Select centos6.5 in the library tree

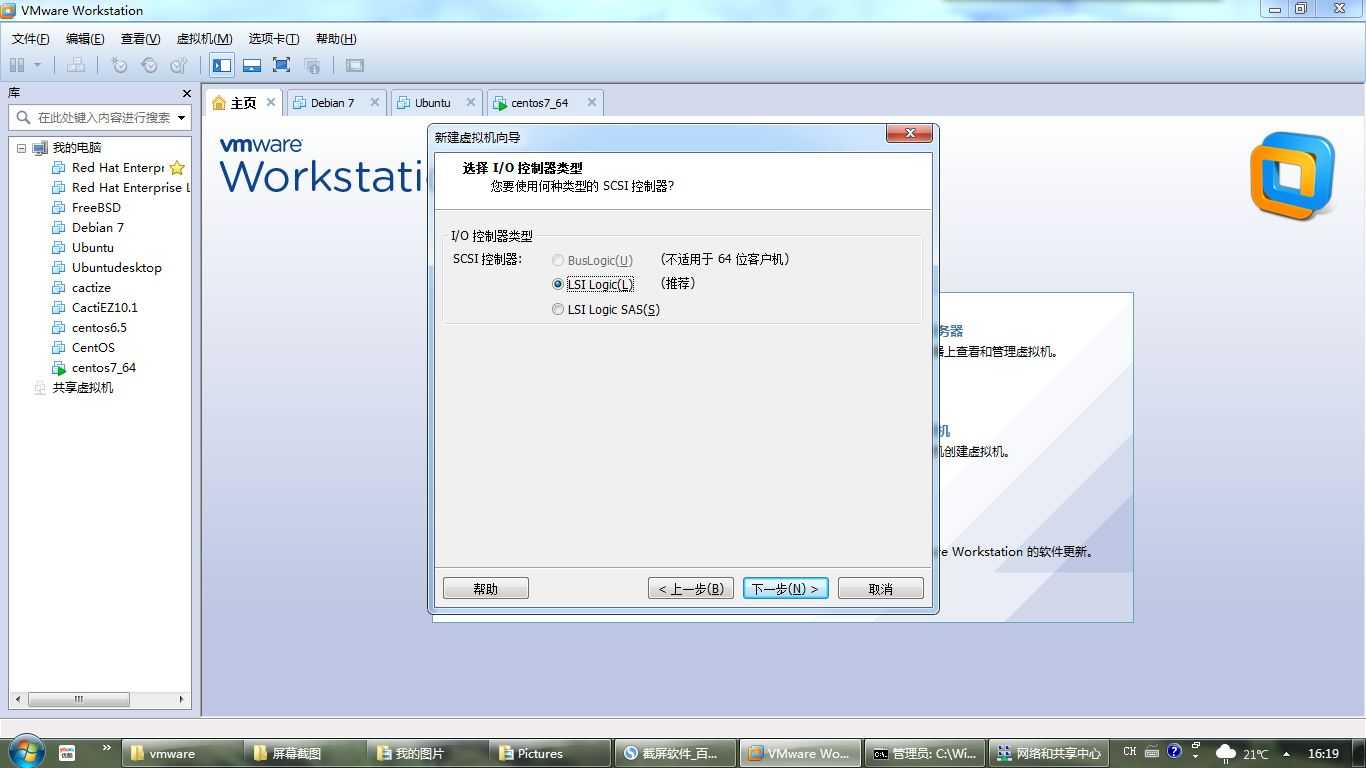[99, 327]
